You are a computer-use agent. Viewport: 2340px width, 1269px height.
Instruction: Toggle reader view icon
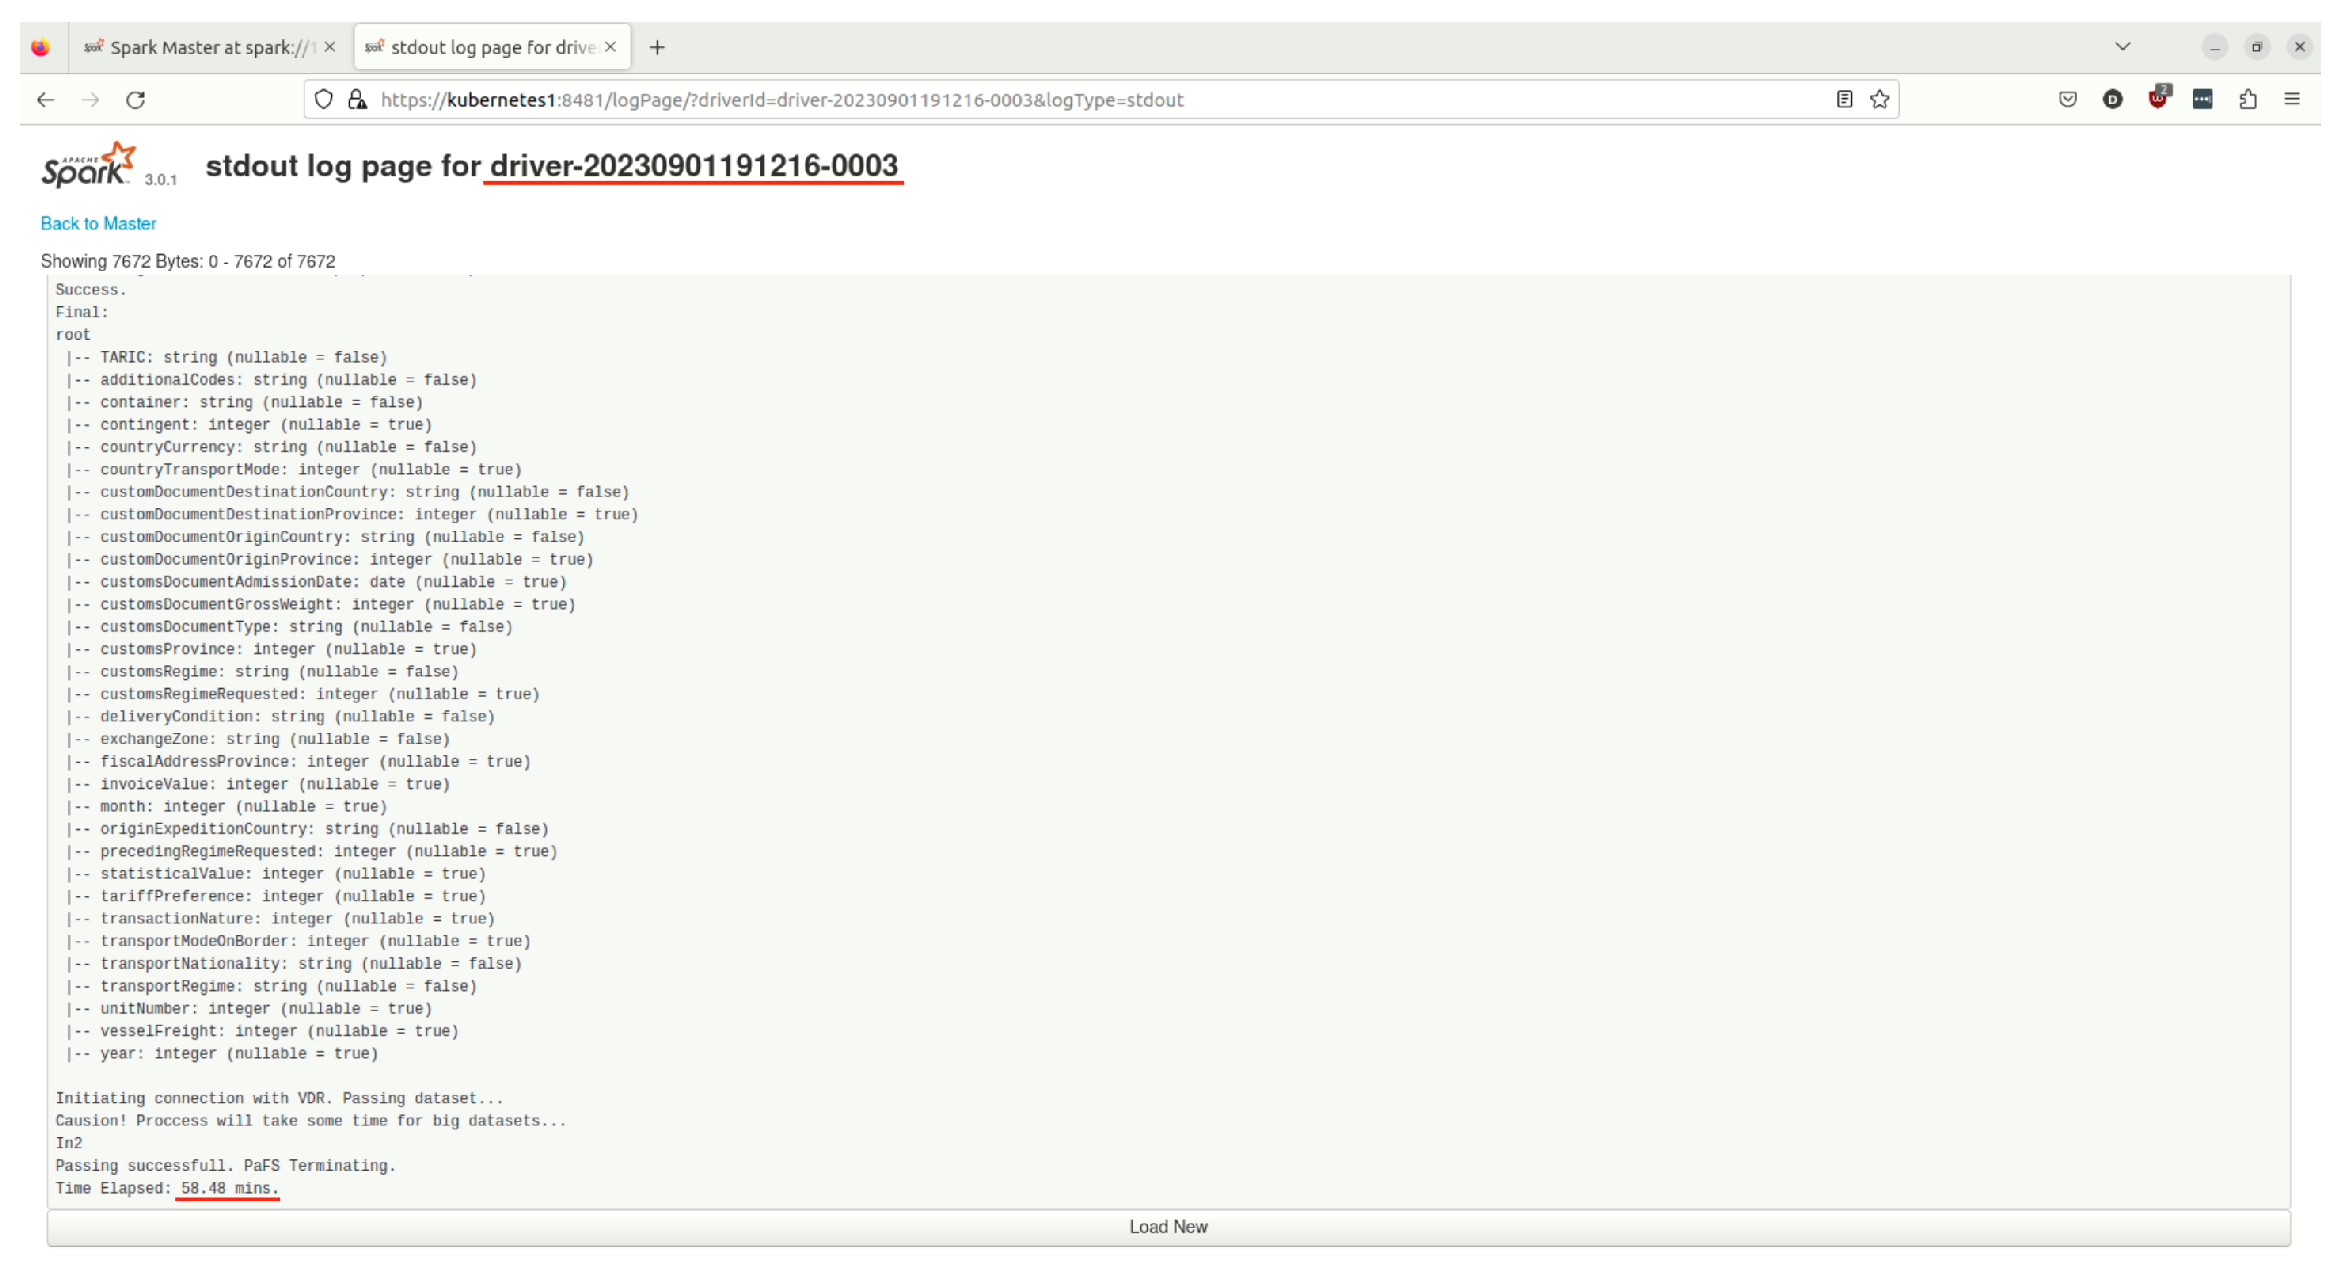pos(1844,100)
